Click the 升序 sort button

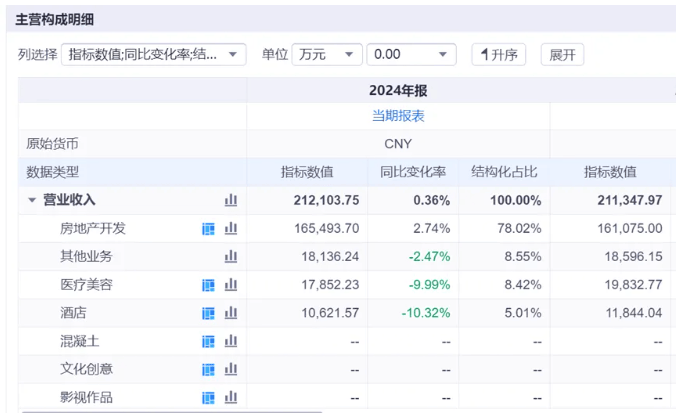(x=499, y=55)
